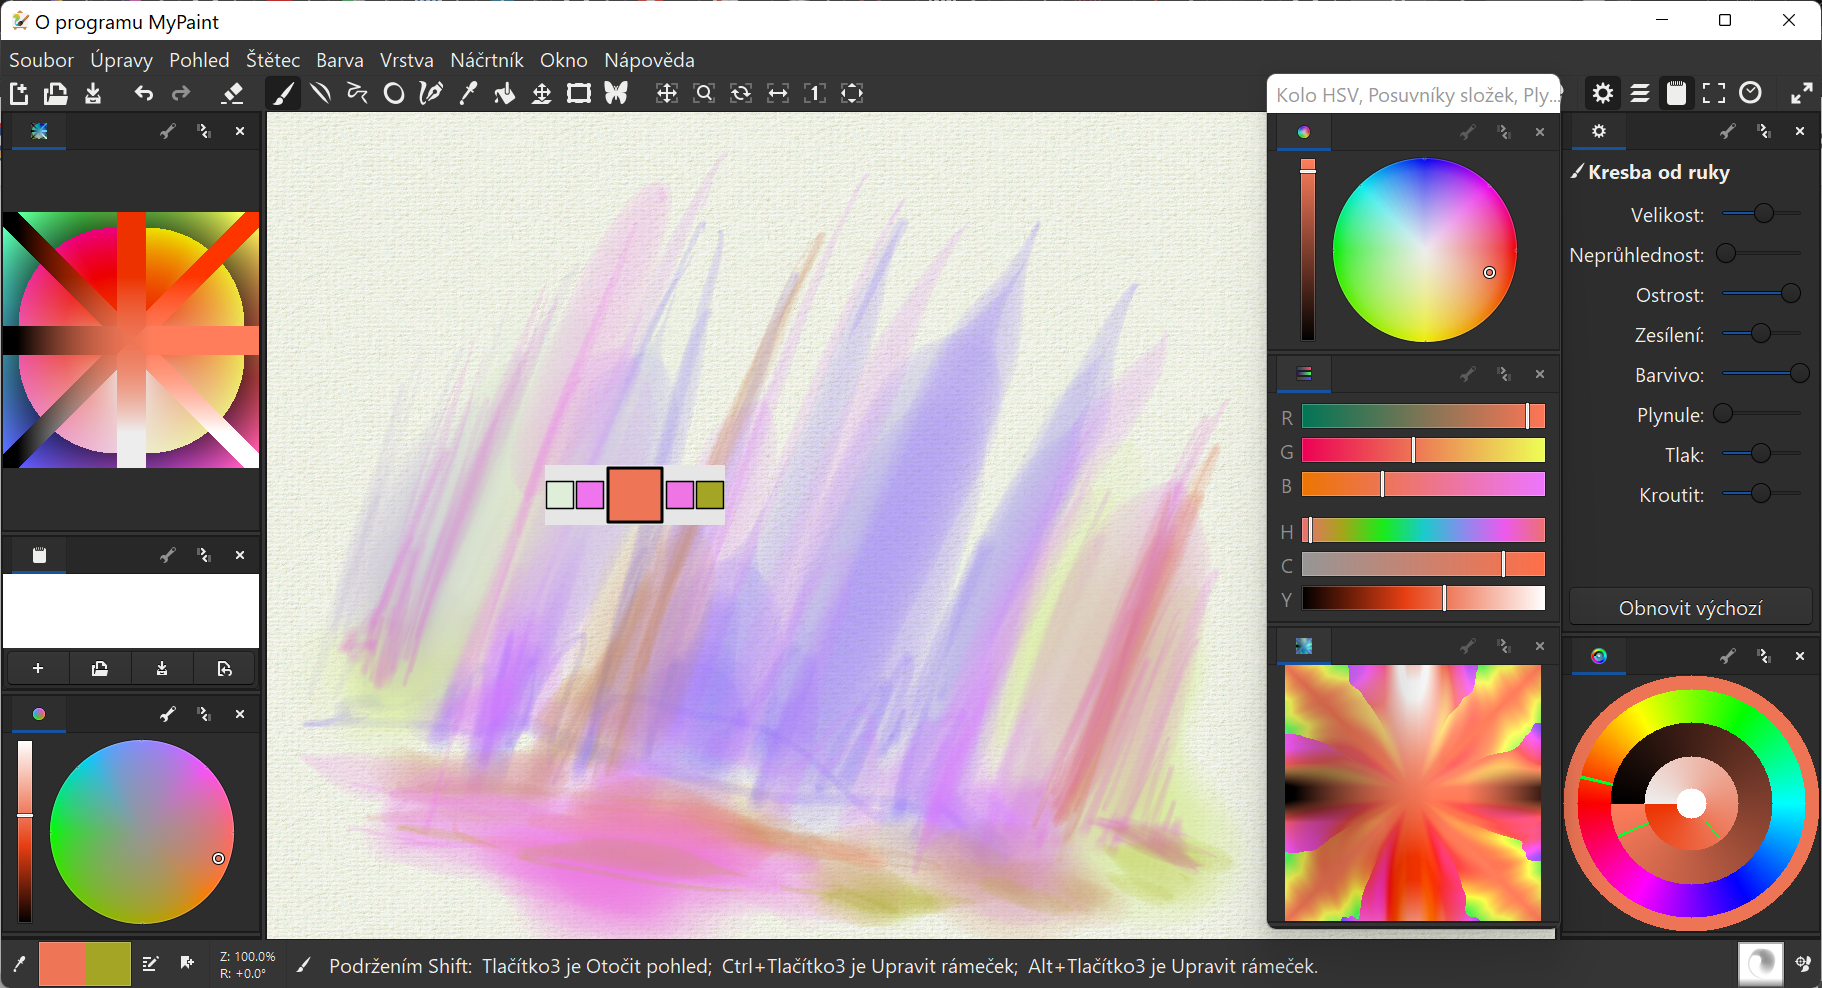Undo the last stroke using the toolbar arrow
1822x988 pixels.
(144, 94)
